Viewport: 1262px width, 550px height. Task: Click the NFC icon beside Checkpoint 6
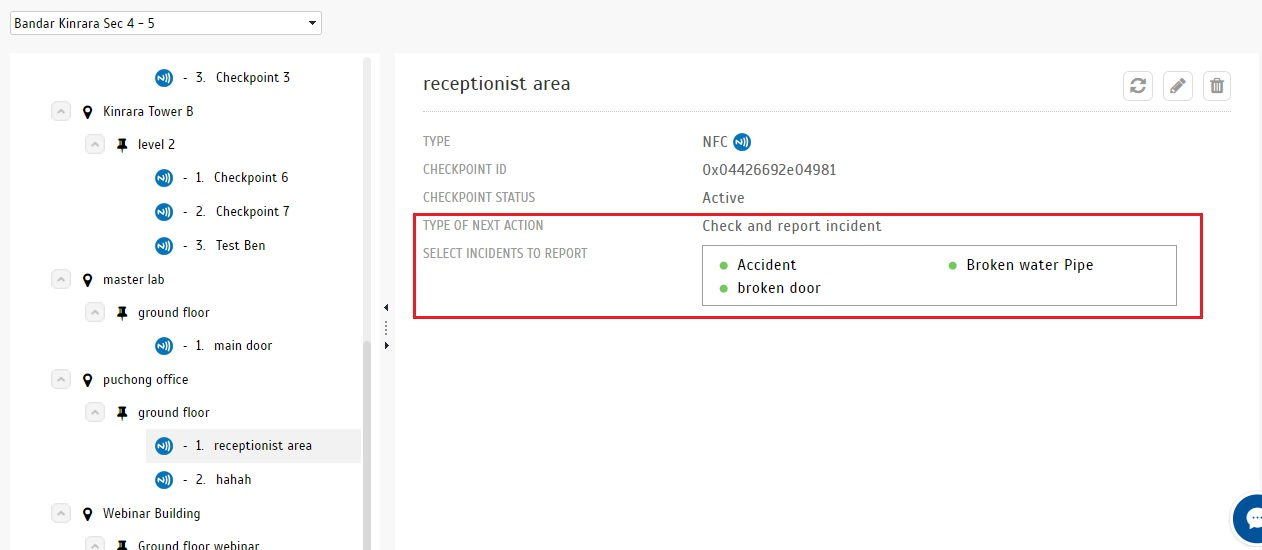coord(164,178)
